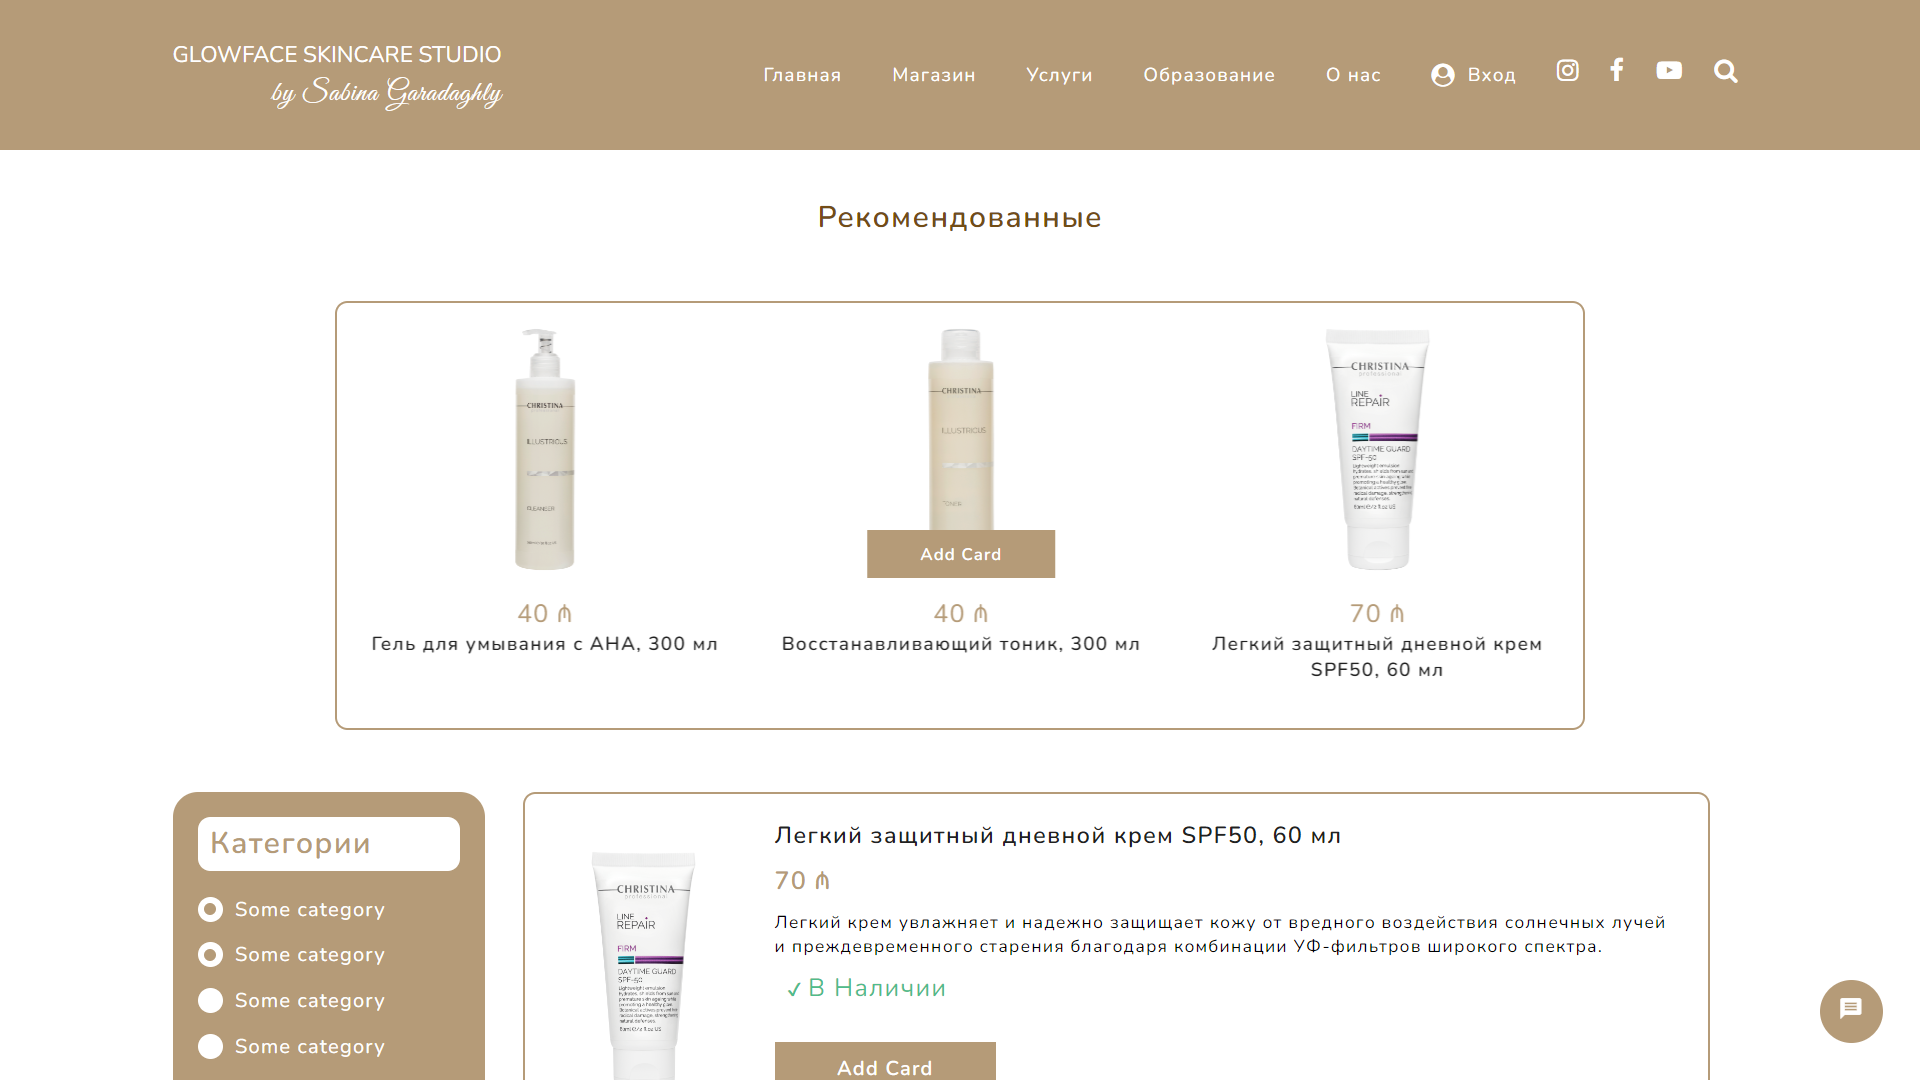This screenshot has height=1080, width=1920.
Task: Open the chat bubble widget
Action: 1851,1011
